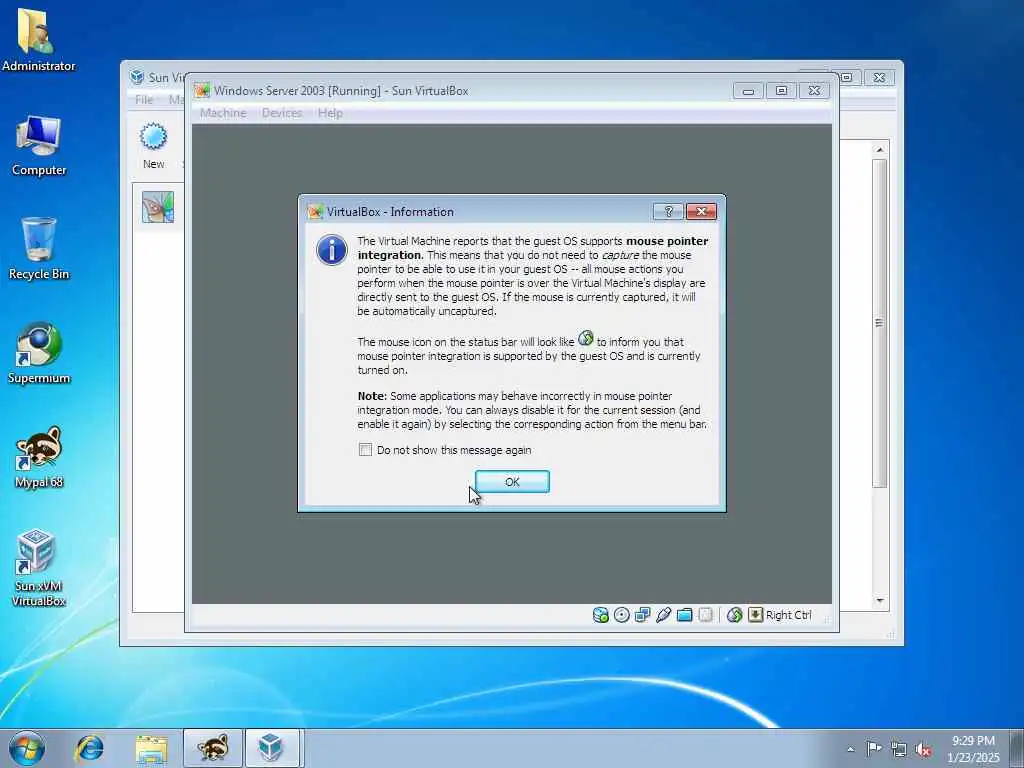
Task: Click the CD/DVD icon in the VM status bar
Action: point(622,615)
